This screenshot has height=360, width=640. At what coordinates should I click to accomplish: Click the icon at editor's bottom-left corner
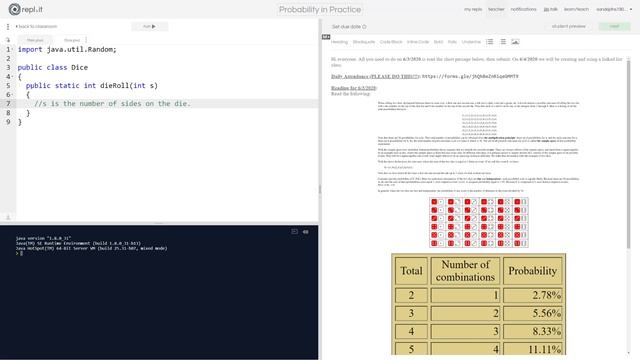point(8,217)
